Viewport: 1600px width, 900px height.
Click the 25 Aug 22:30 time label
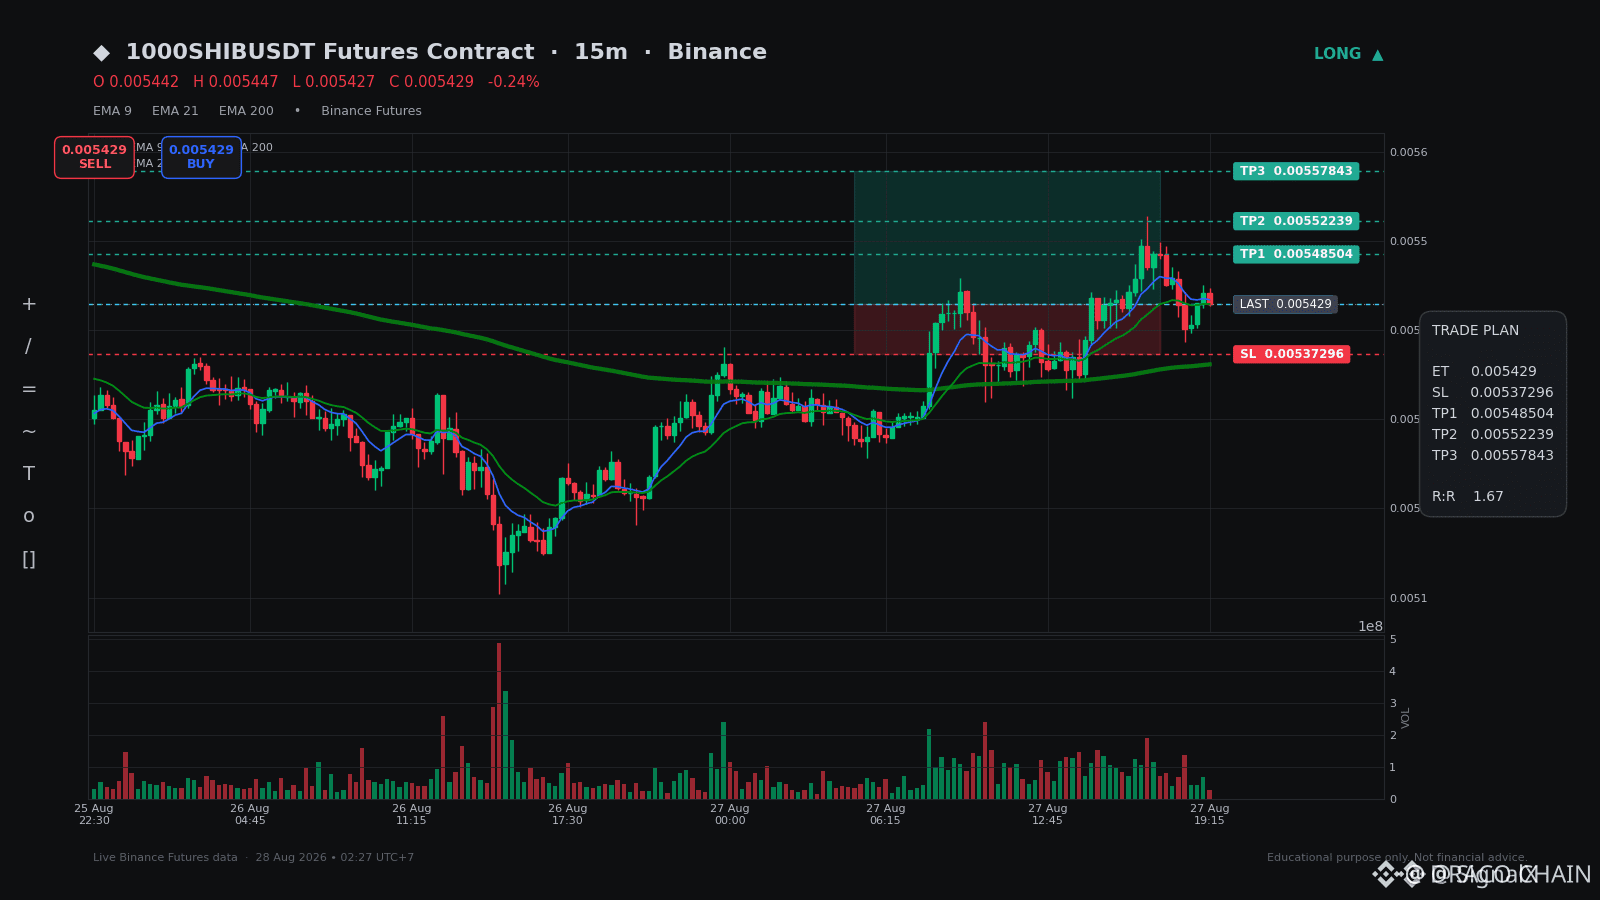pos(94,814)
